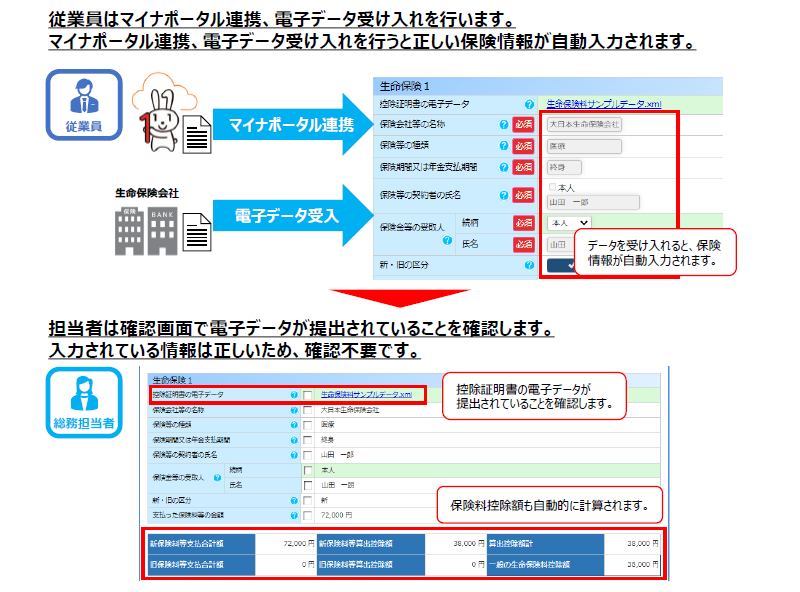Check the box on 新・旧の区分 confirmation row
The image size is (800, 592).
308,501
